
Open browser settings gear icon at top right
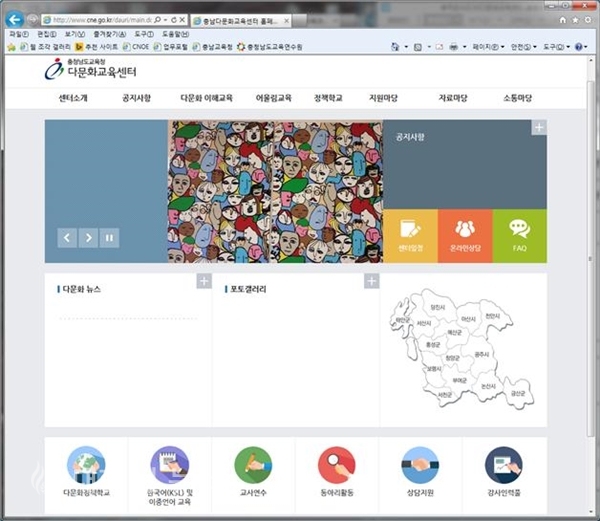click(588, 20)
